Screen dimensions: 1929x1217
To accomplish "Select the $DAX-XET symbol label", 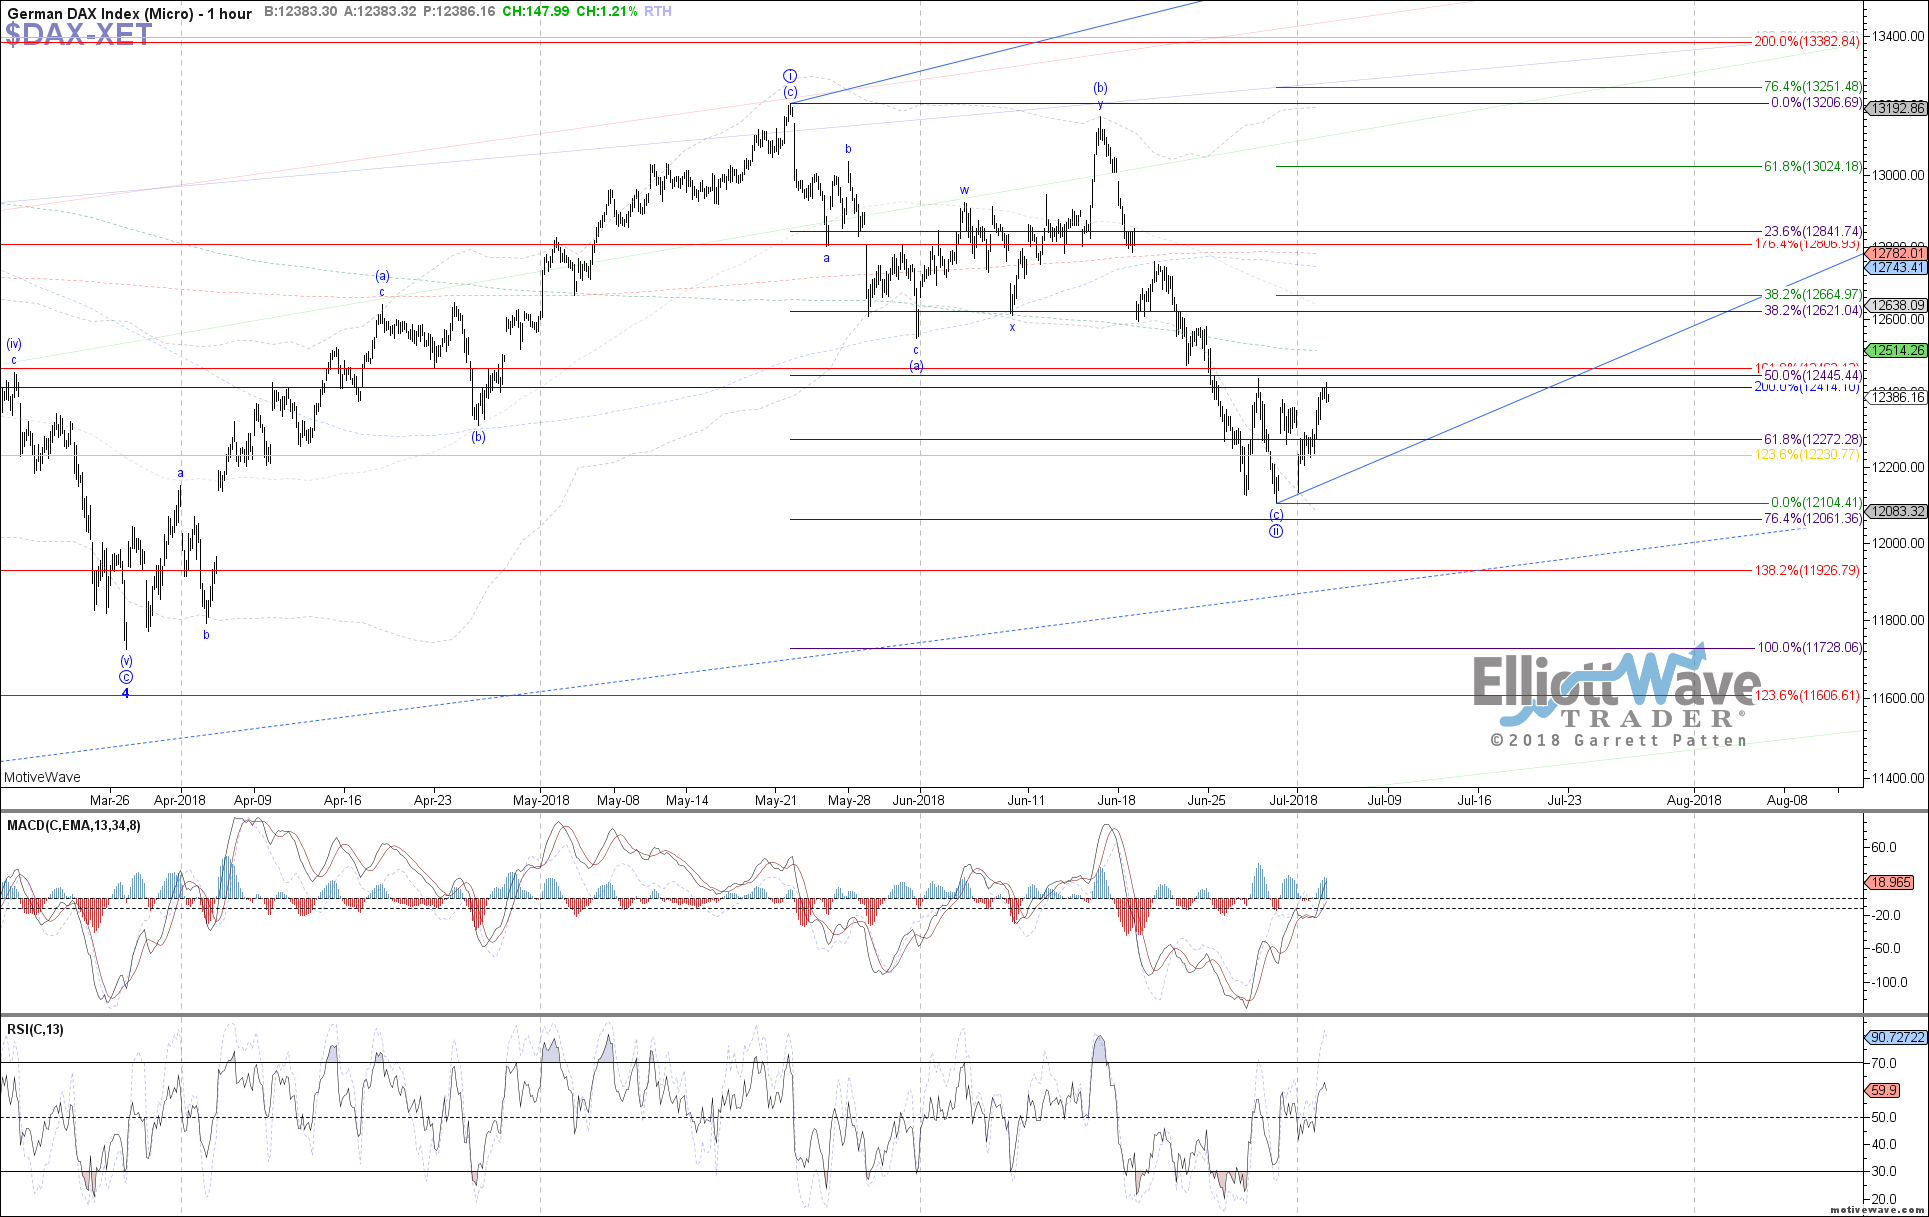I will tap(78, 35).
